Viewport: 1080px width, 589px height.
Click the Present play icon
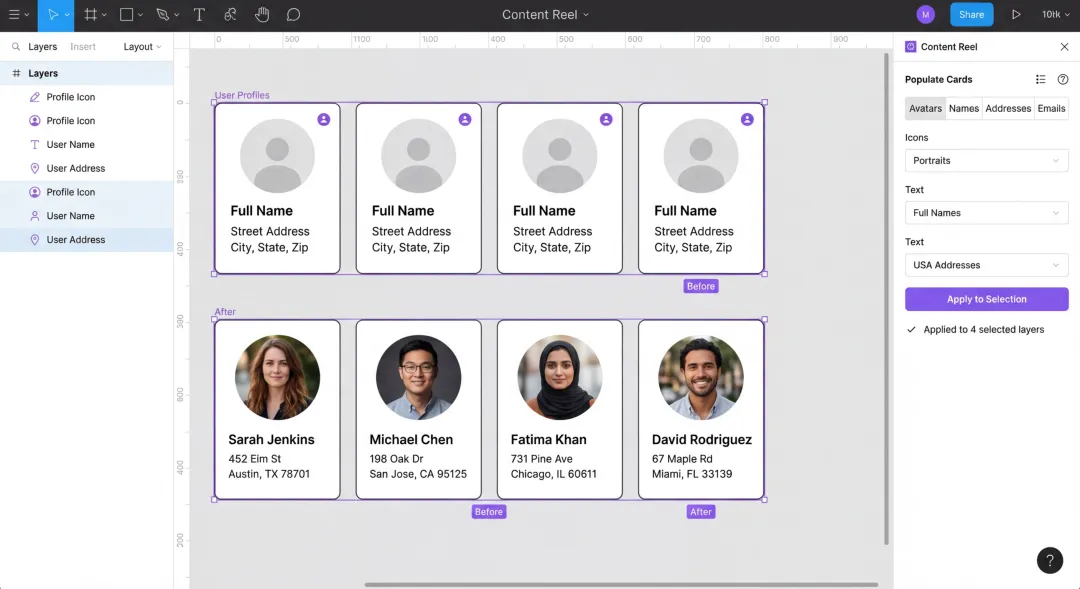pos(1016,15)
